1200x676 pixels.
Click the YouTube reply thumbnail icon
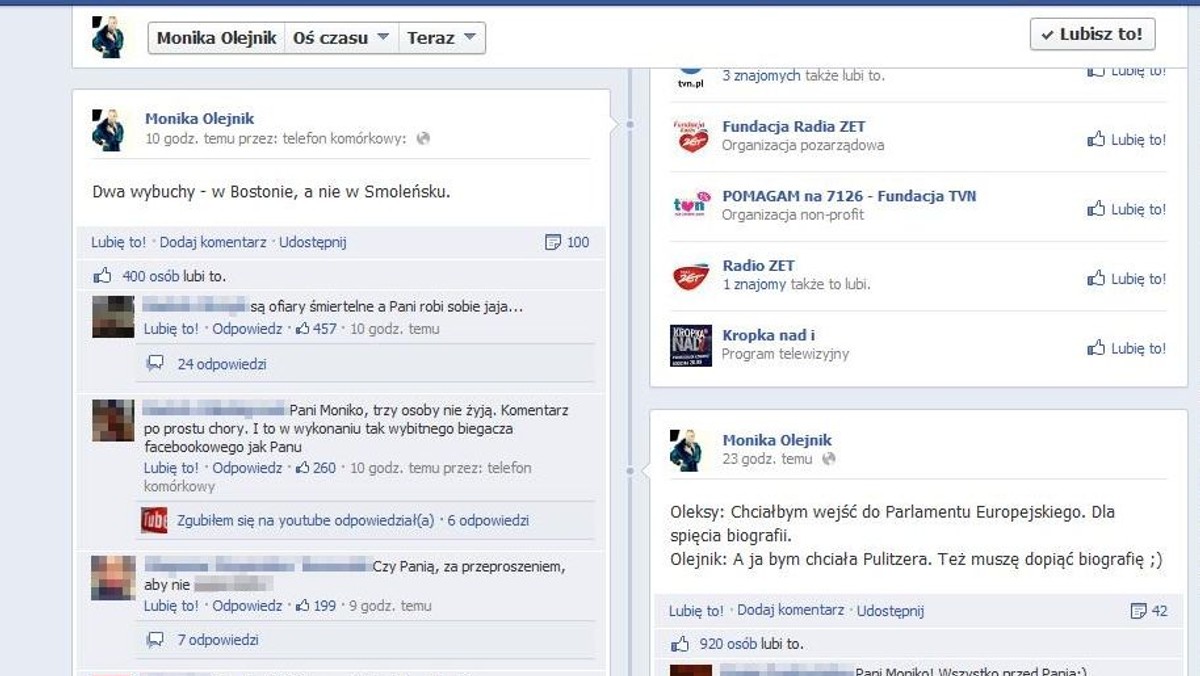pos(154,520)
